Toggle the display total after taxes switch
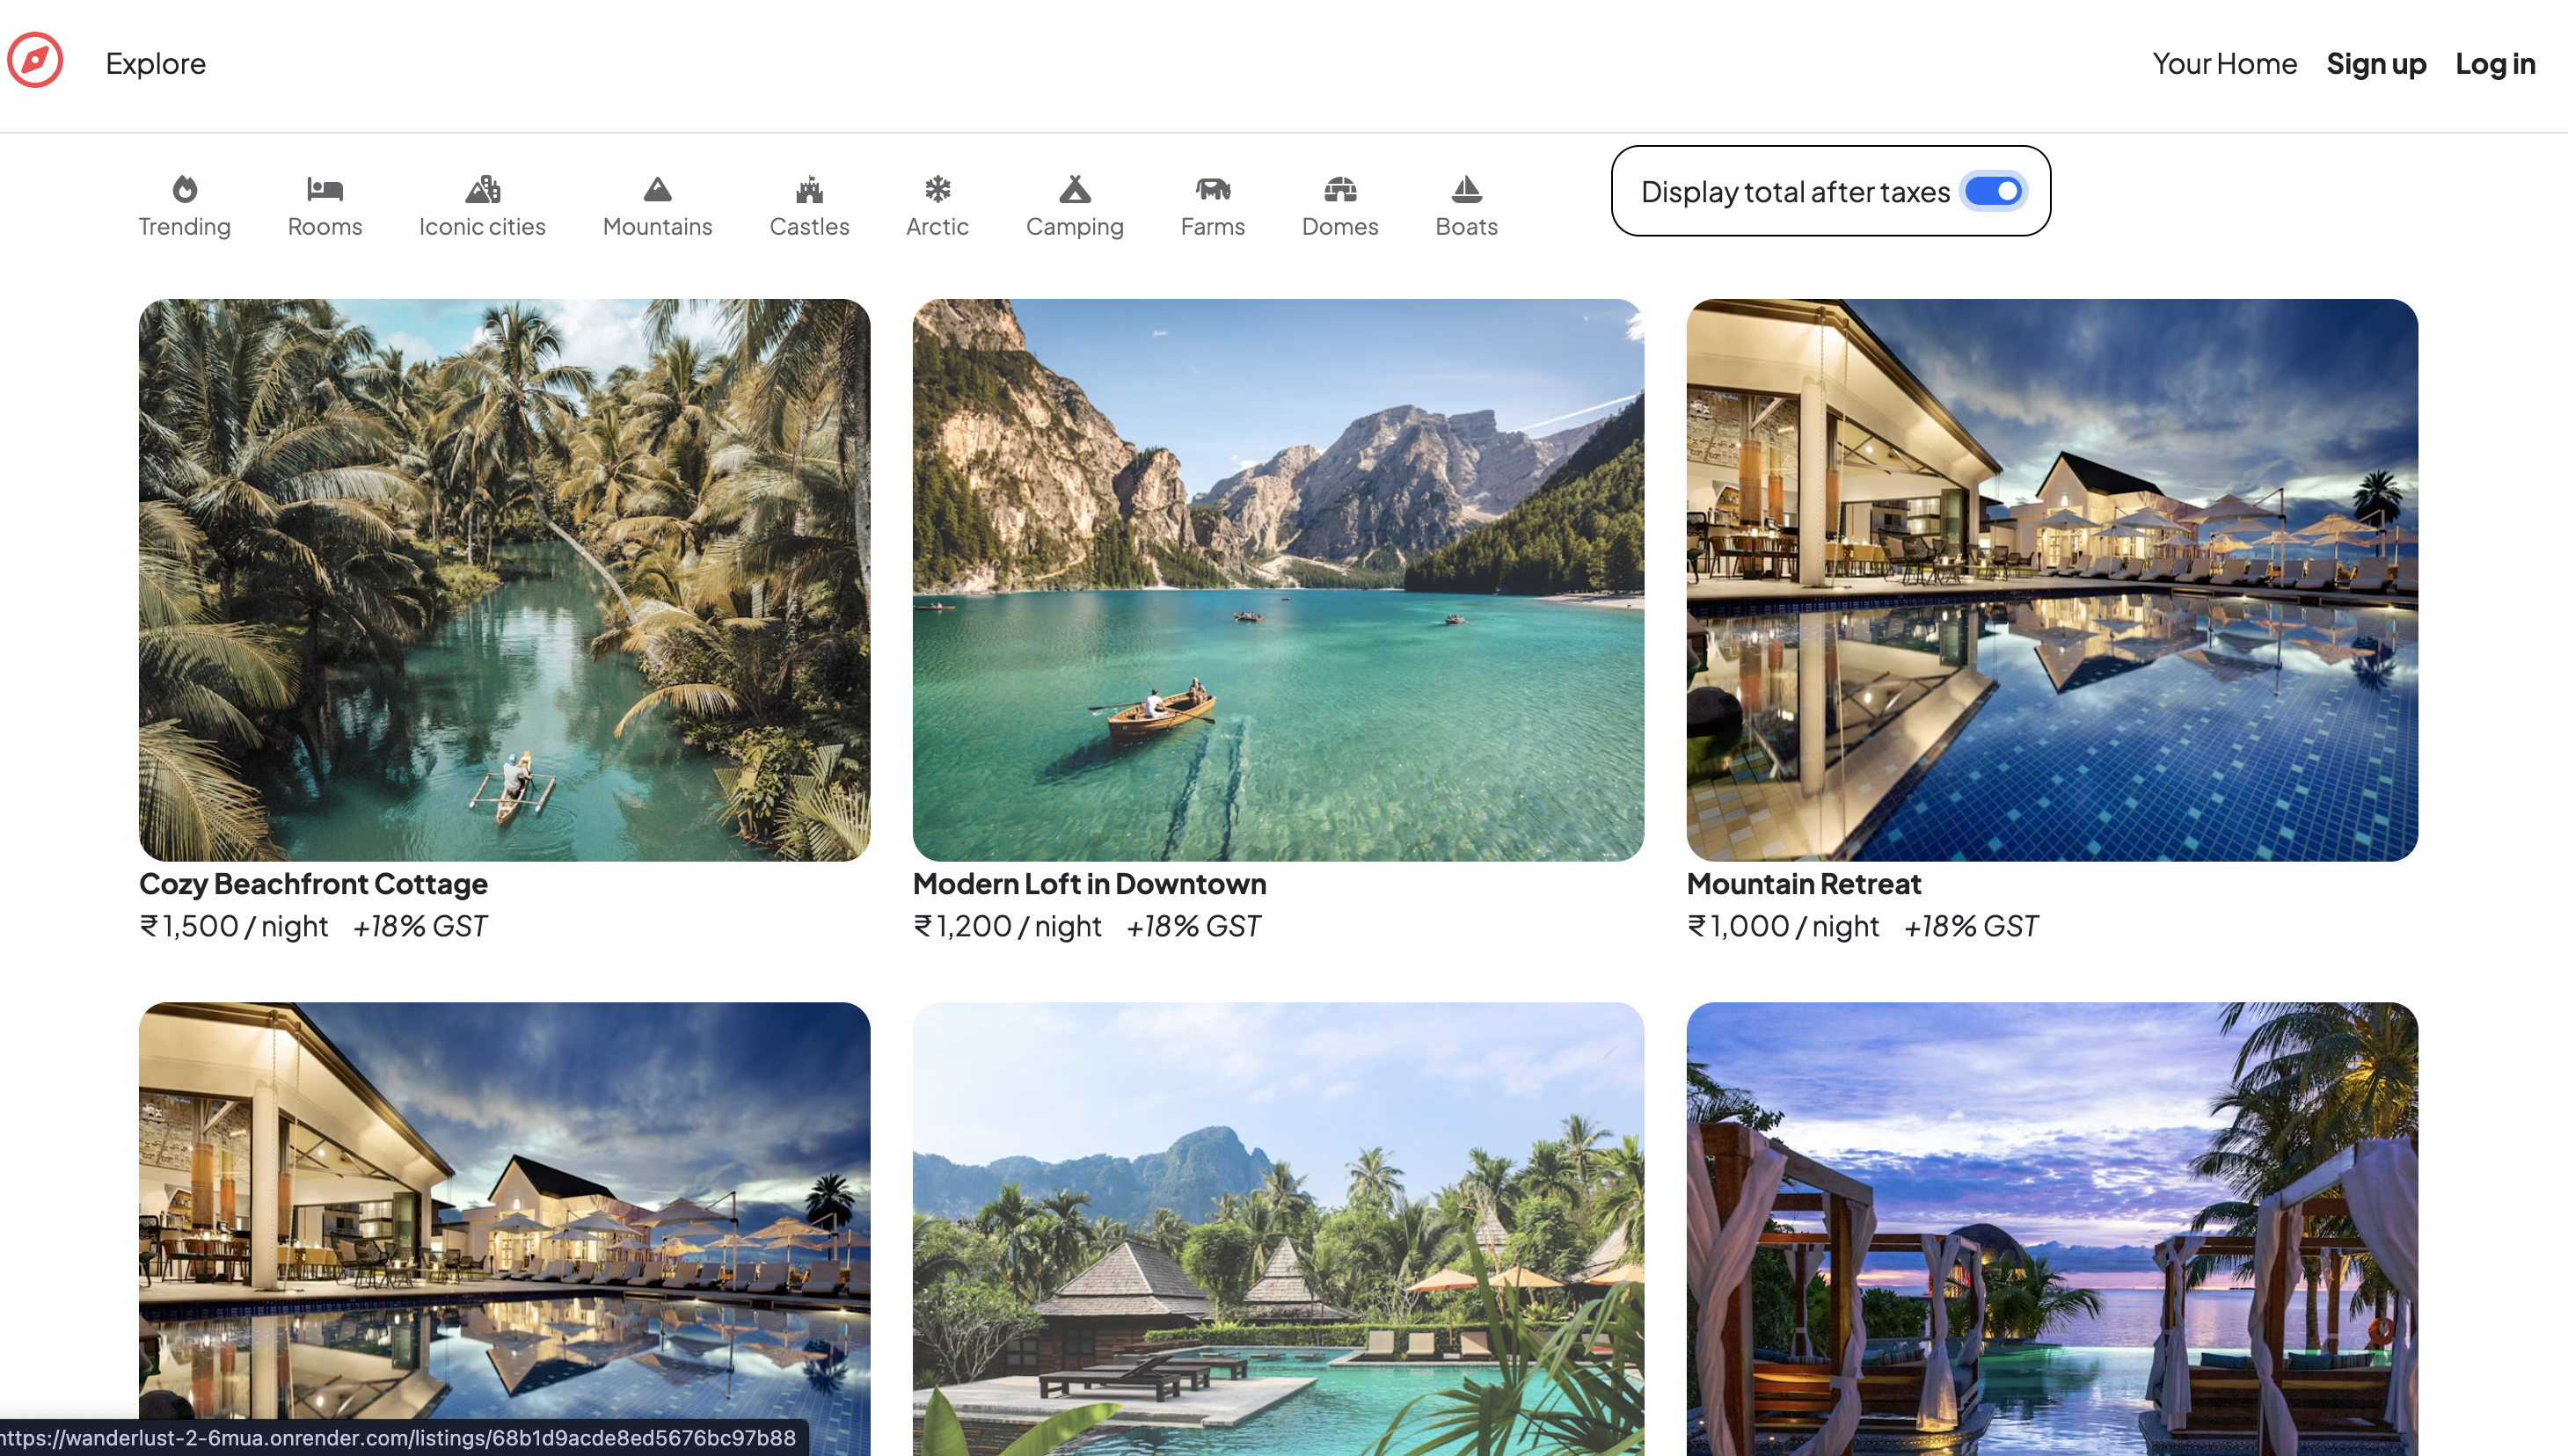2568x1456 pixels. click(x=1993, y=191)
